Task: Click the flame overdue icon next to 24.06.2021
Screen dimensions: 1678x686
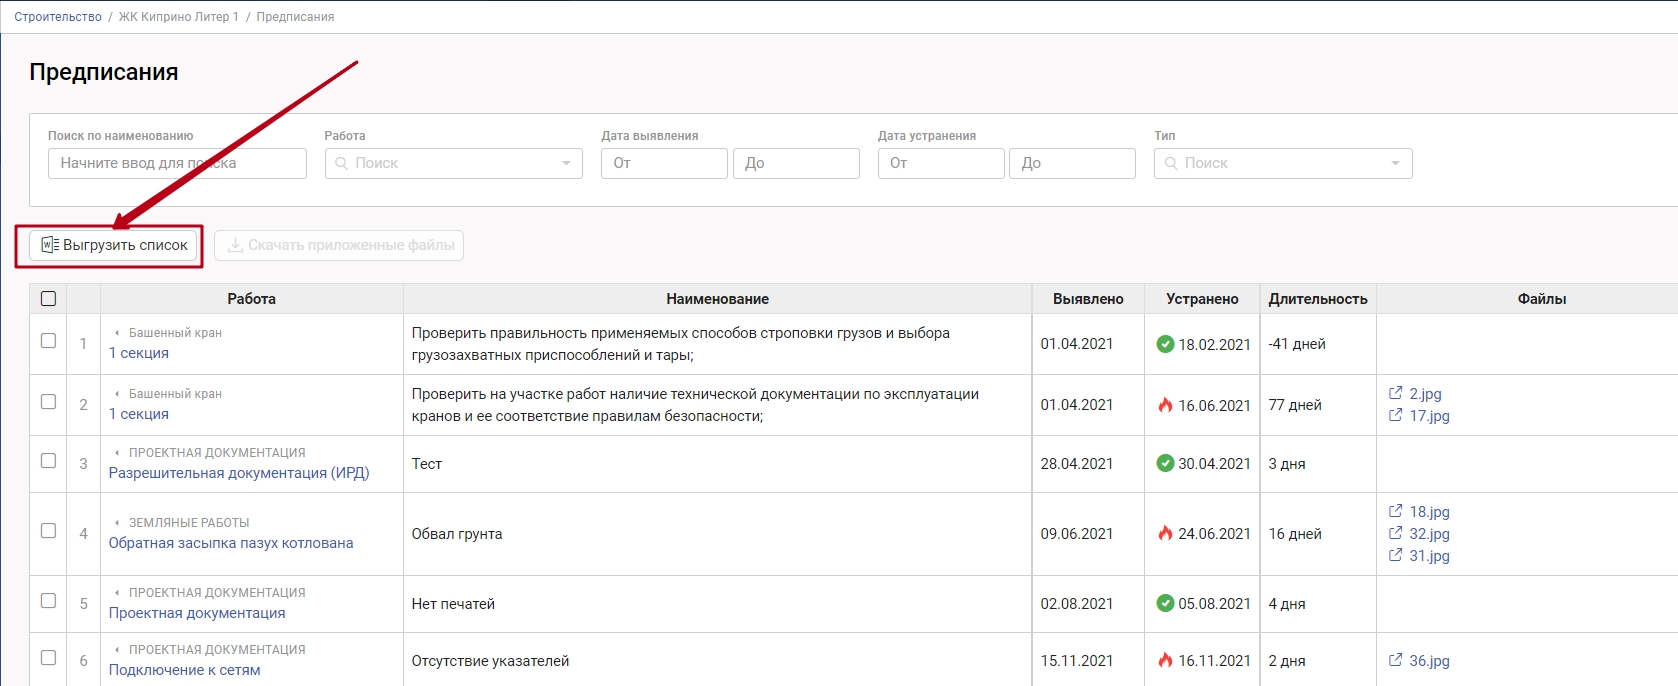Action: click(1165, 533)
